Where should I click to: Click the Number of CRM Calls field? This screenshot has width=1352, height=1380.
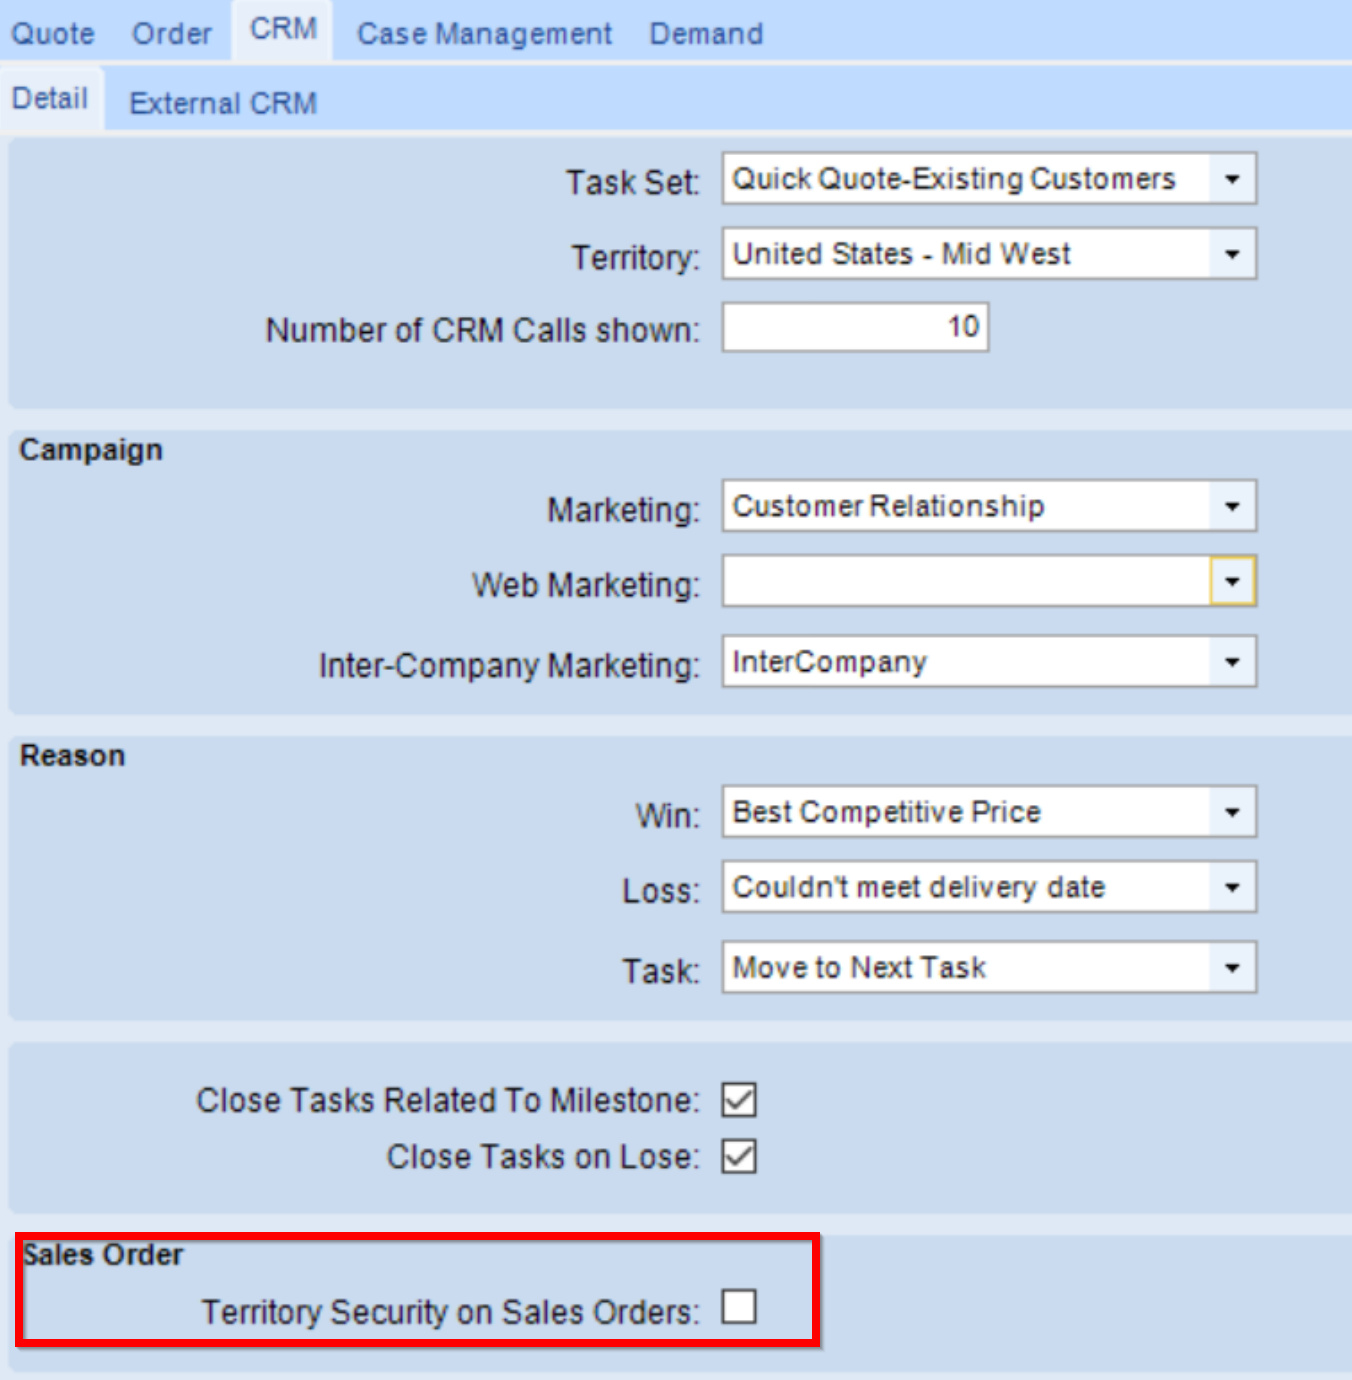point(856,327)
